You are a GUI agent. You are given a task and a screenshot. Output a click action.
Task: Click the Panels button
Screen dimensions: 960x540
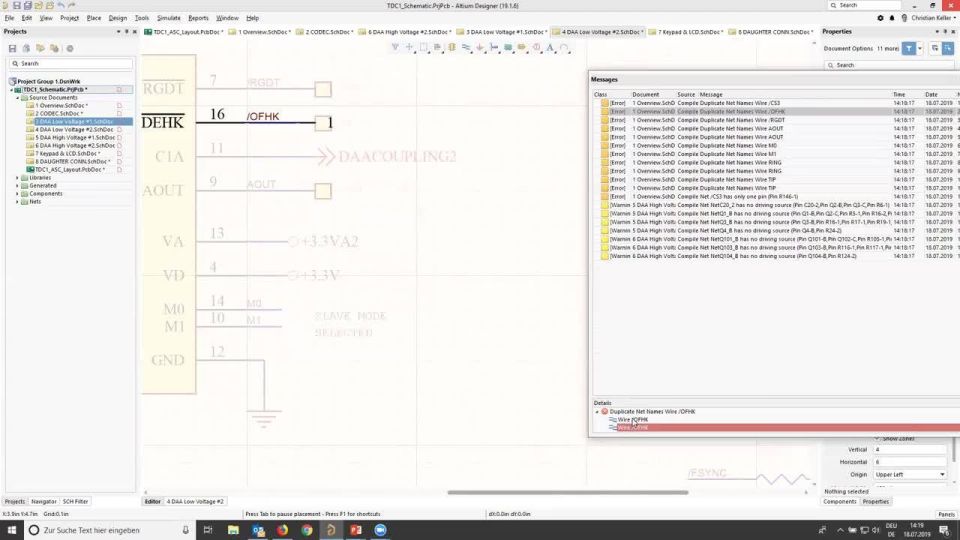coord(946,514)
